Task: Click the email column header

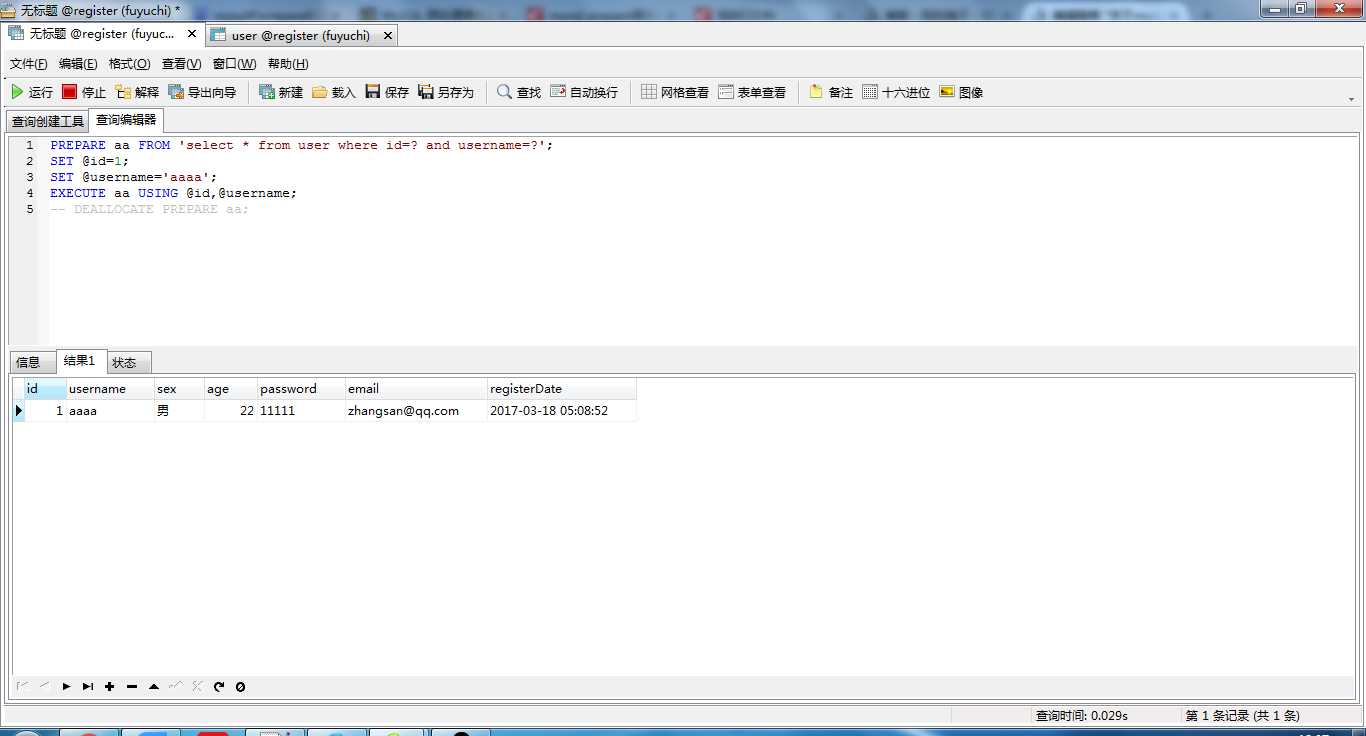Action: pos(416,389)
